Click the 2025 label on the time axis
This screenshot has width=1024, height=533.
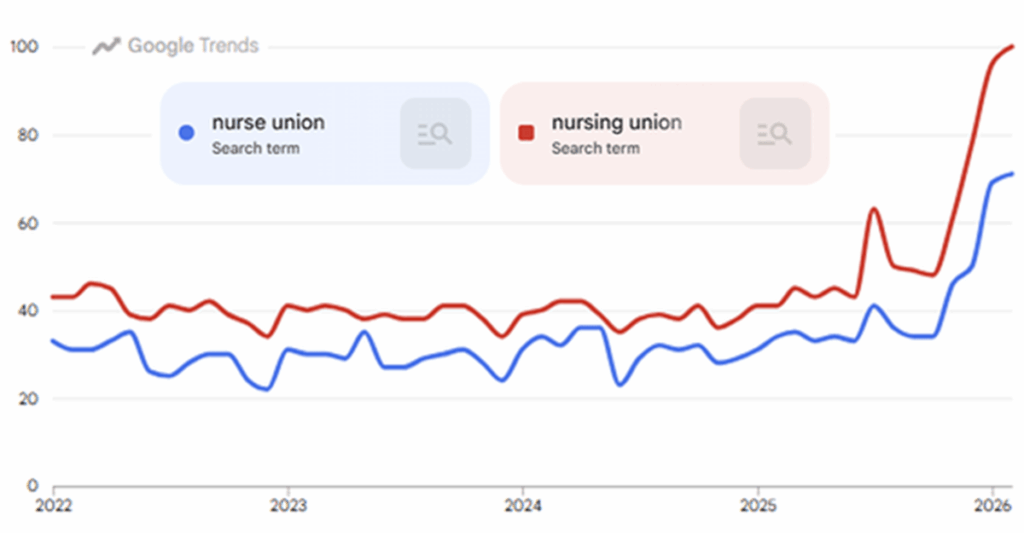[757, 503]
